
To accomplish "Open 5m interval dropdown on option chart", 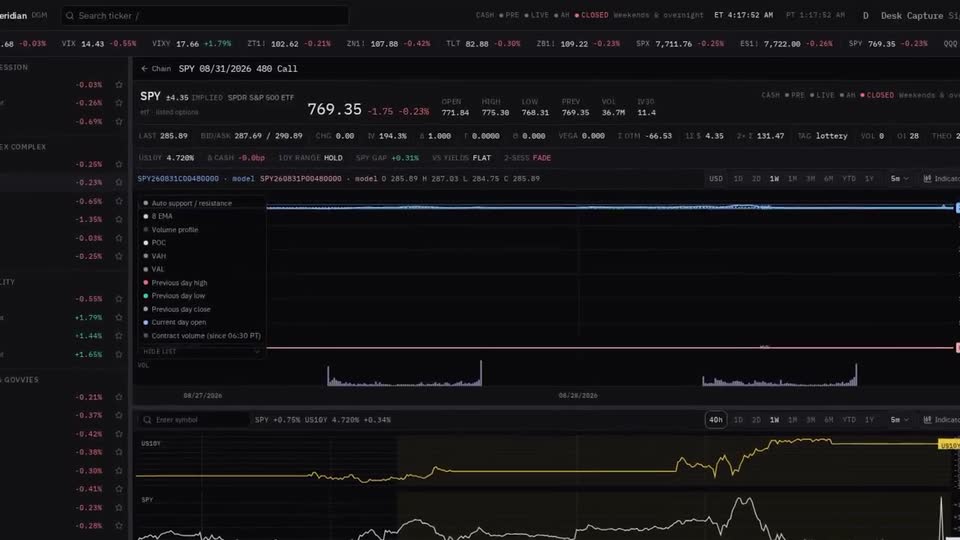I will pyautogui.click(x=899, y=178).
